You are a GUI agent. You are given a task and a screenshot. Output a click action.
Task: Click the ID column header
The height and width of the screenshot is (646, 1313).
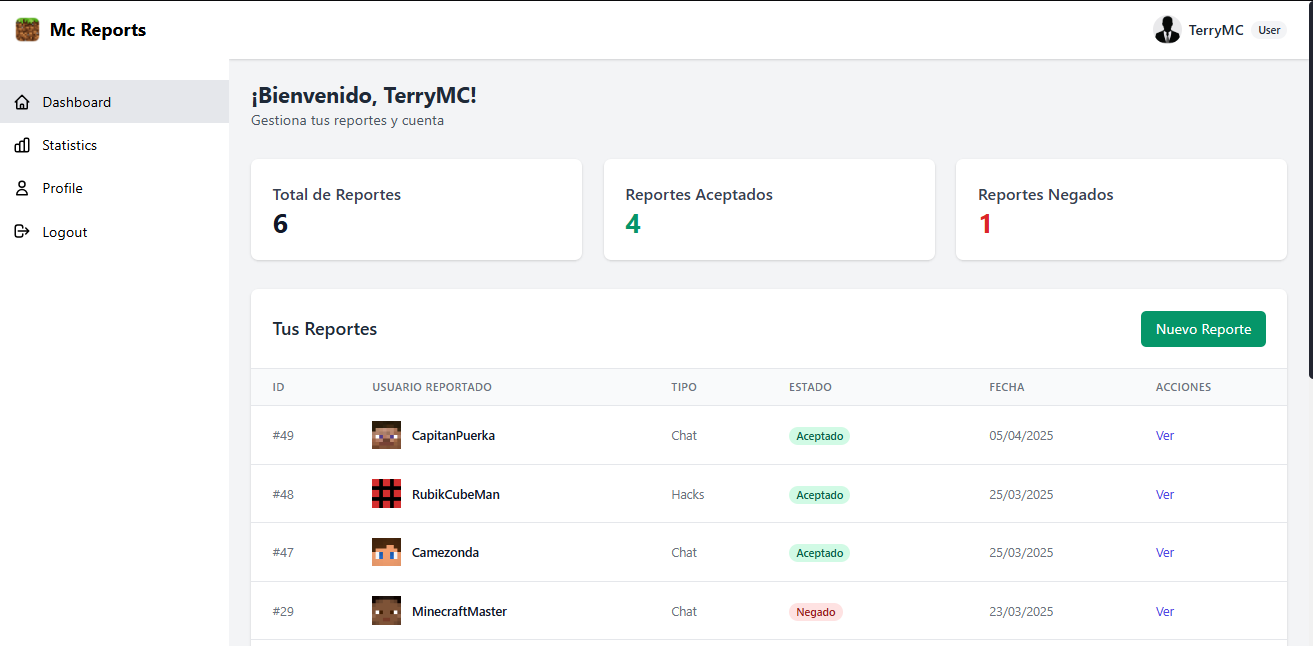pyautogui.click(x=279, y=387)
